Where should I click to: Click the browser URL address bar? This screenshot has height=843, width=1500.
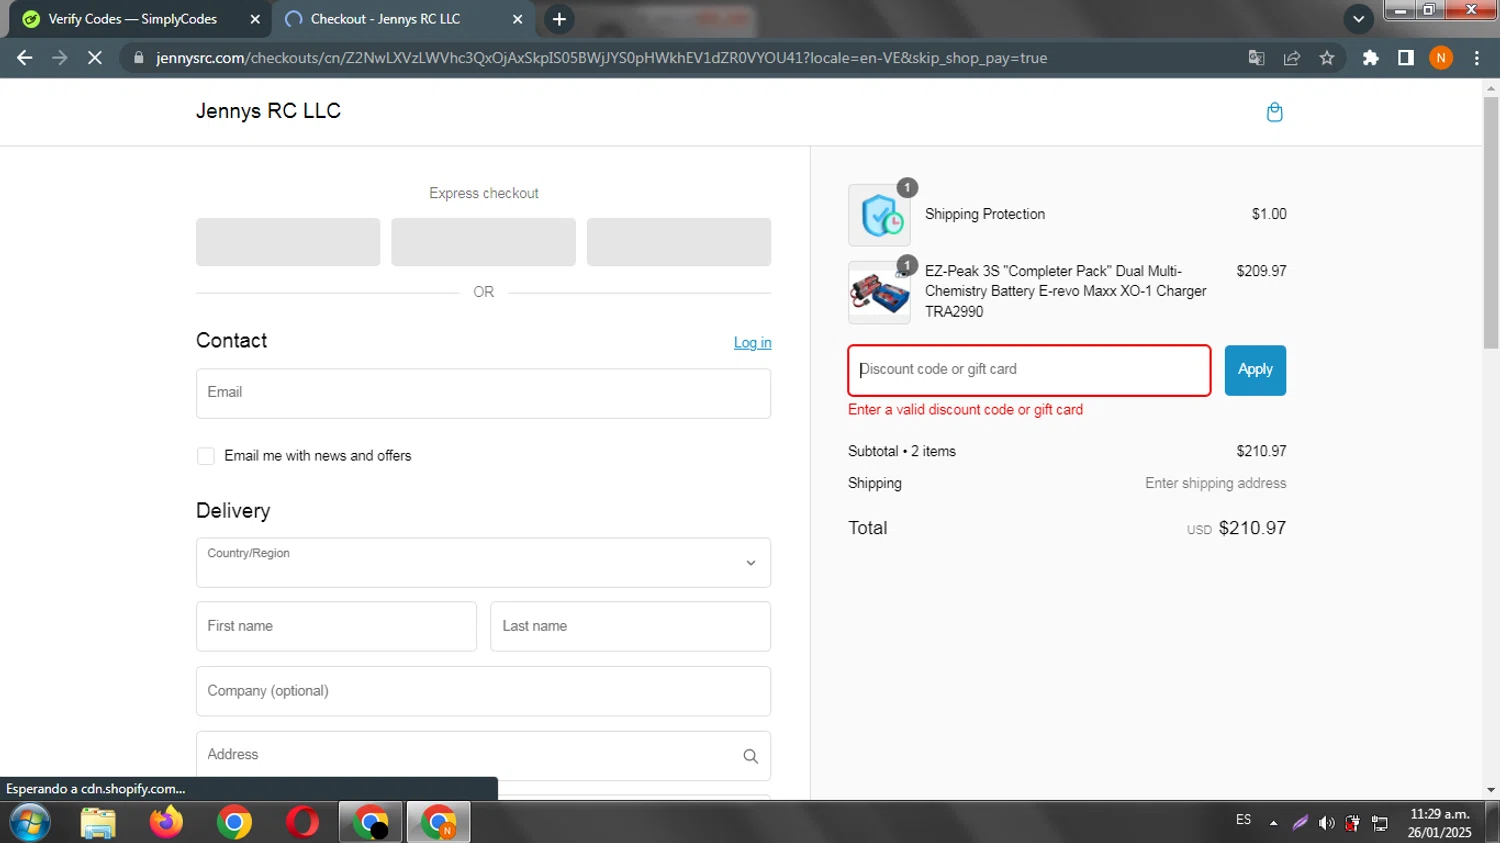600,58
